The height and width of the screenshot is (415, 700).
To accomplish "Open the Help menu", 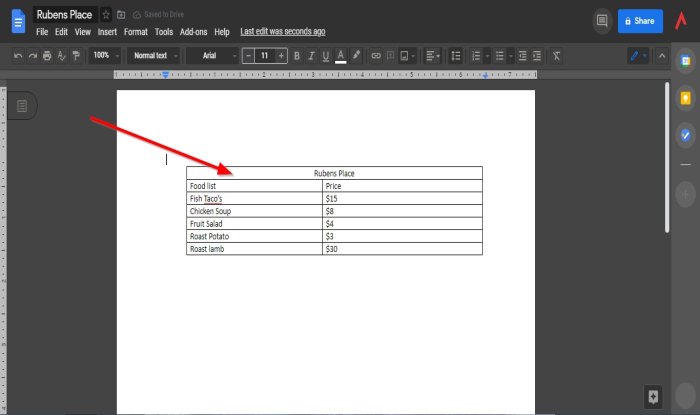I will point(222,32).
